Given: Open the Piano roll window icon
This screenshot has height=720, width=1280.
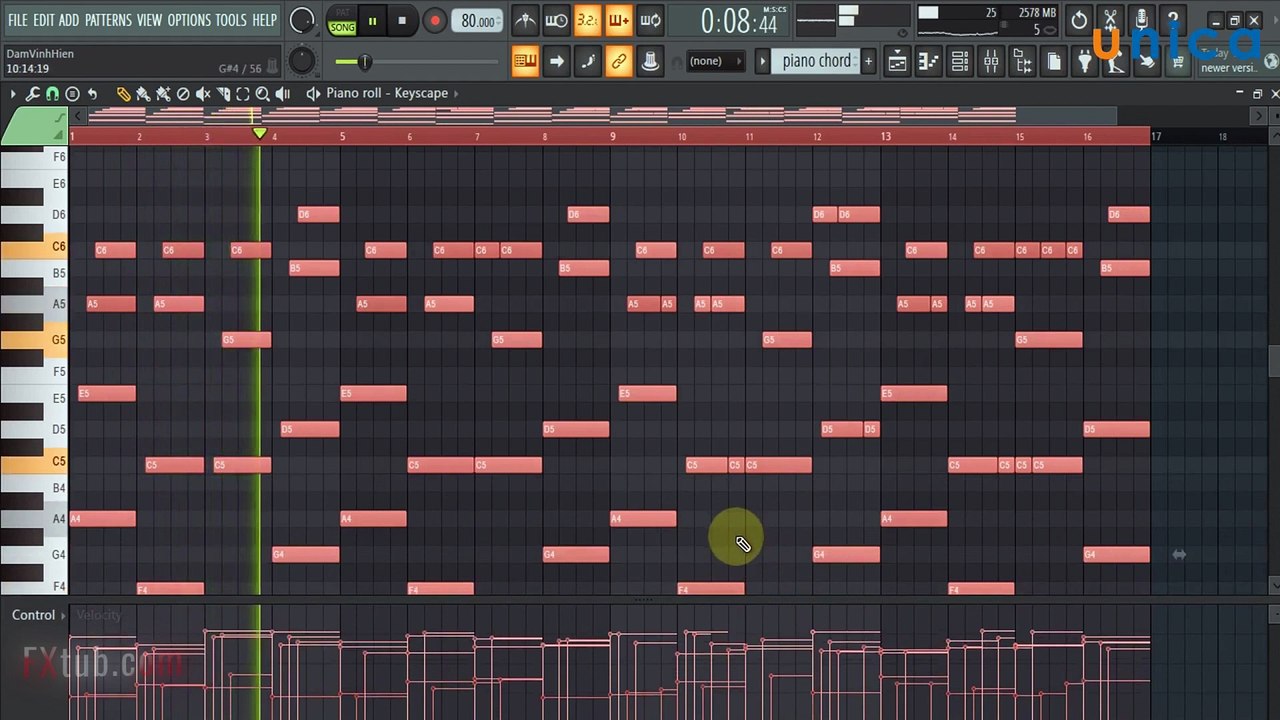Looking at the screenshot, I should coord(928,62).
